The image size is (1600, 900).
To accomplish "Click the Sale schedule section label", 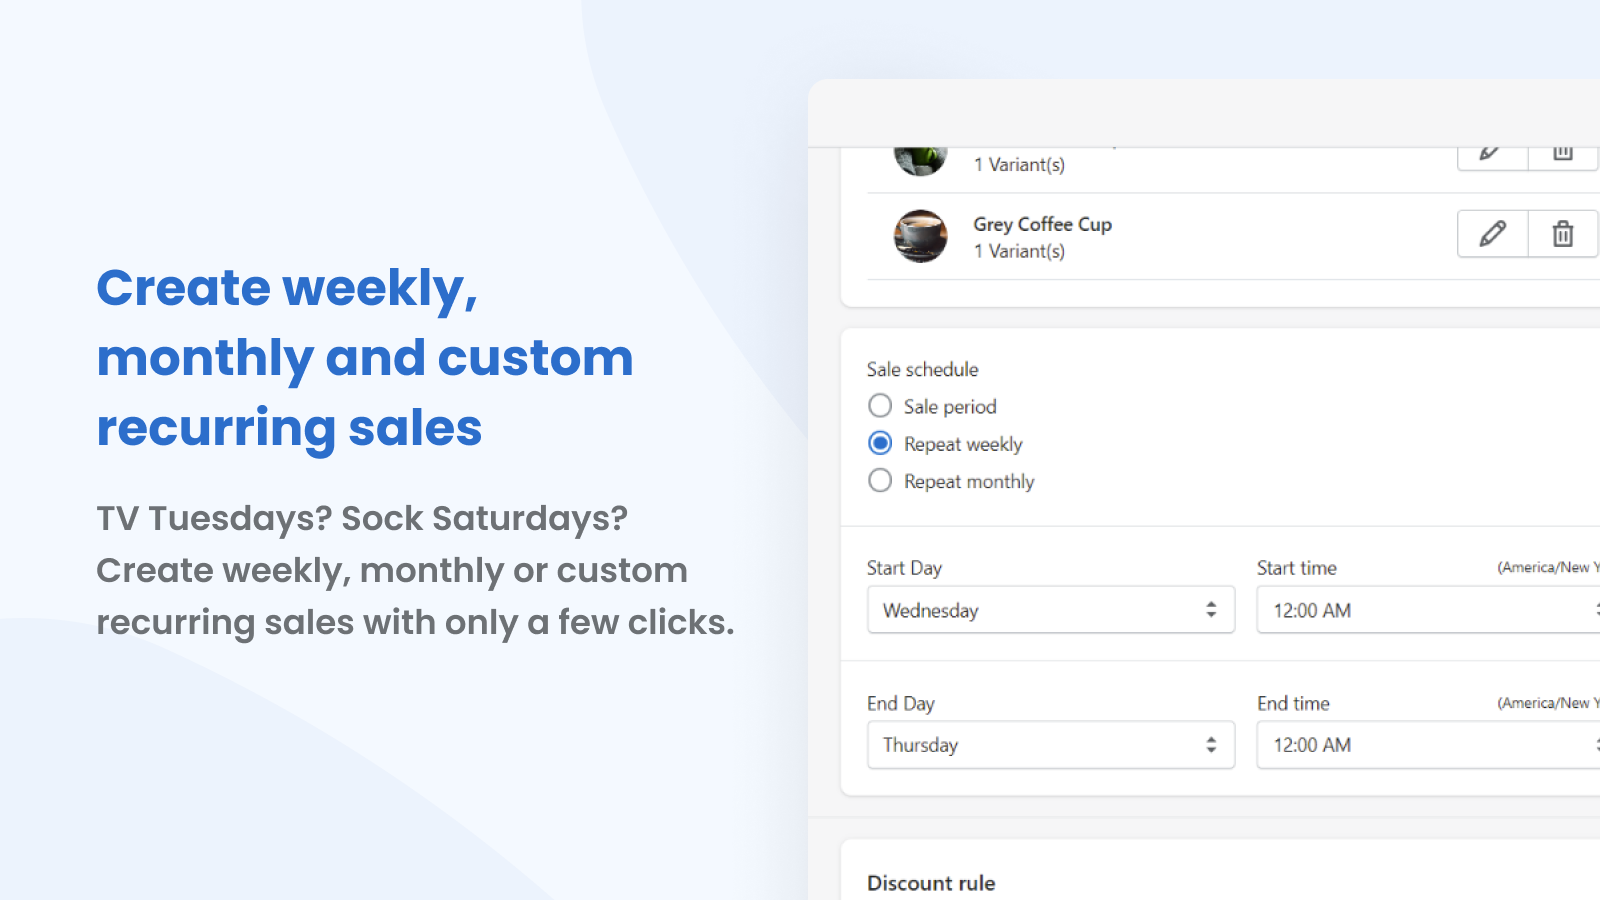I will click(x=922, y=369).
